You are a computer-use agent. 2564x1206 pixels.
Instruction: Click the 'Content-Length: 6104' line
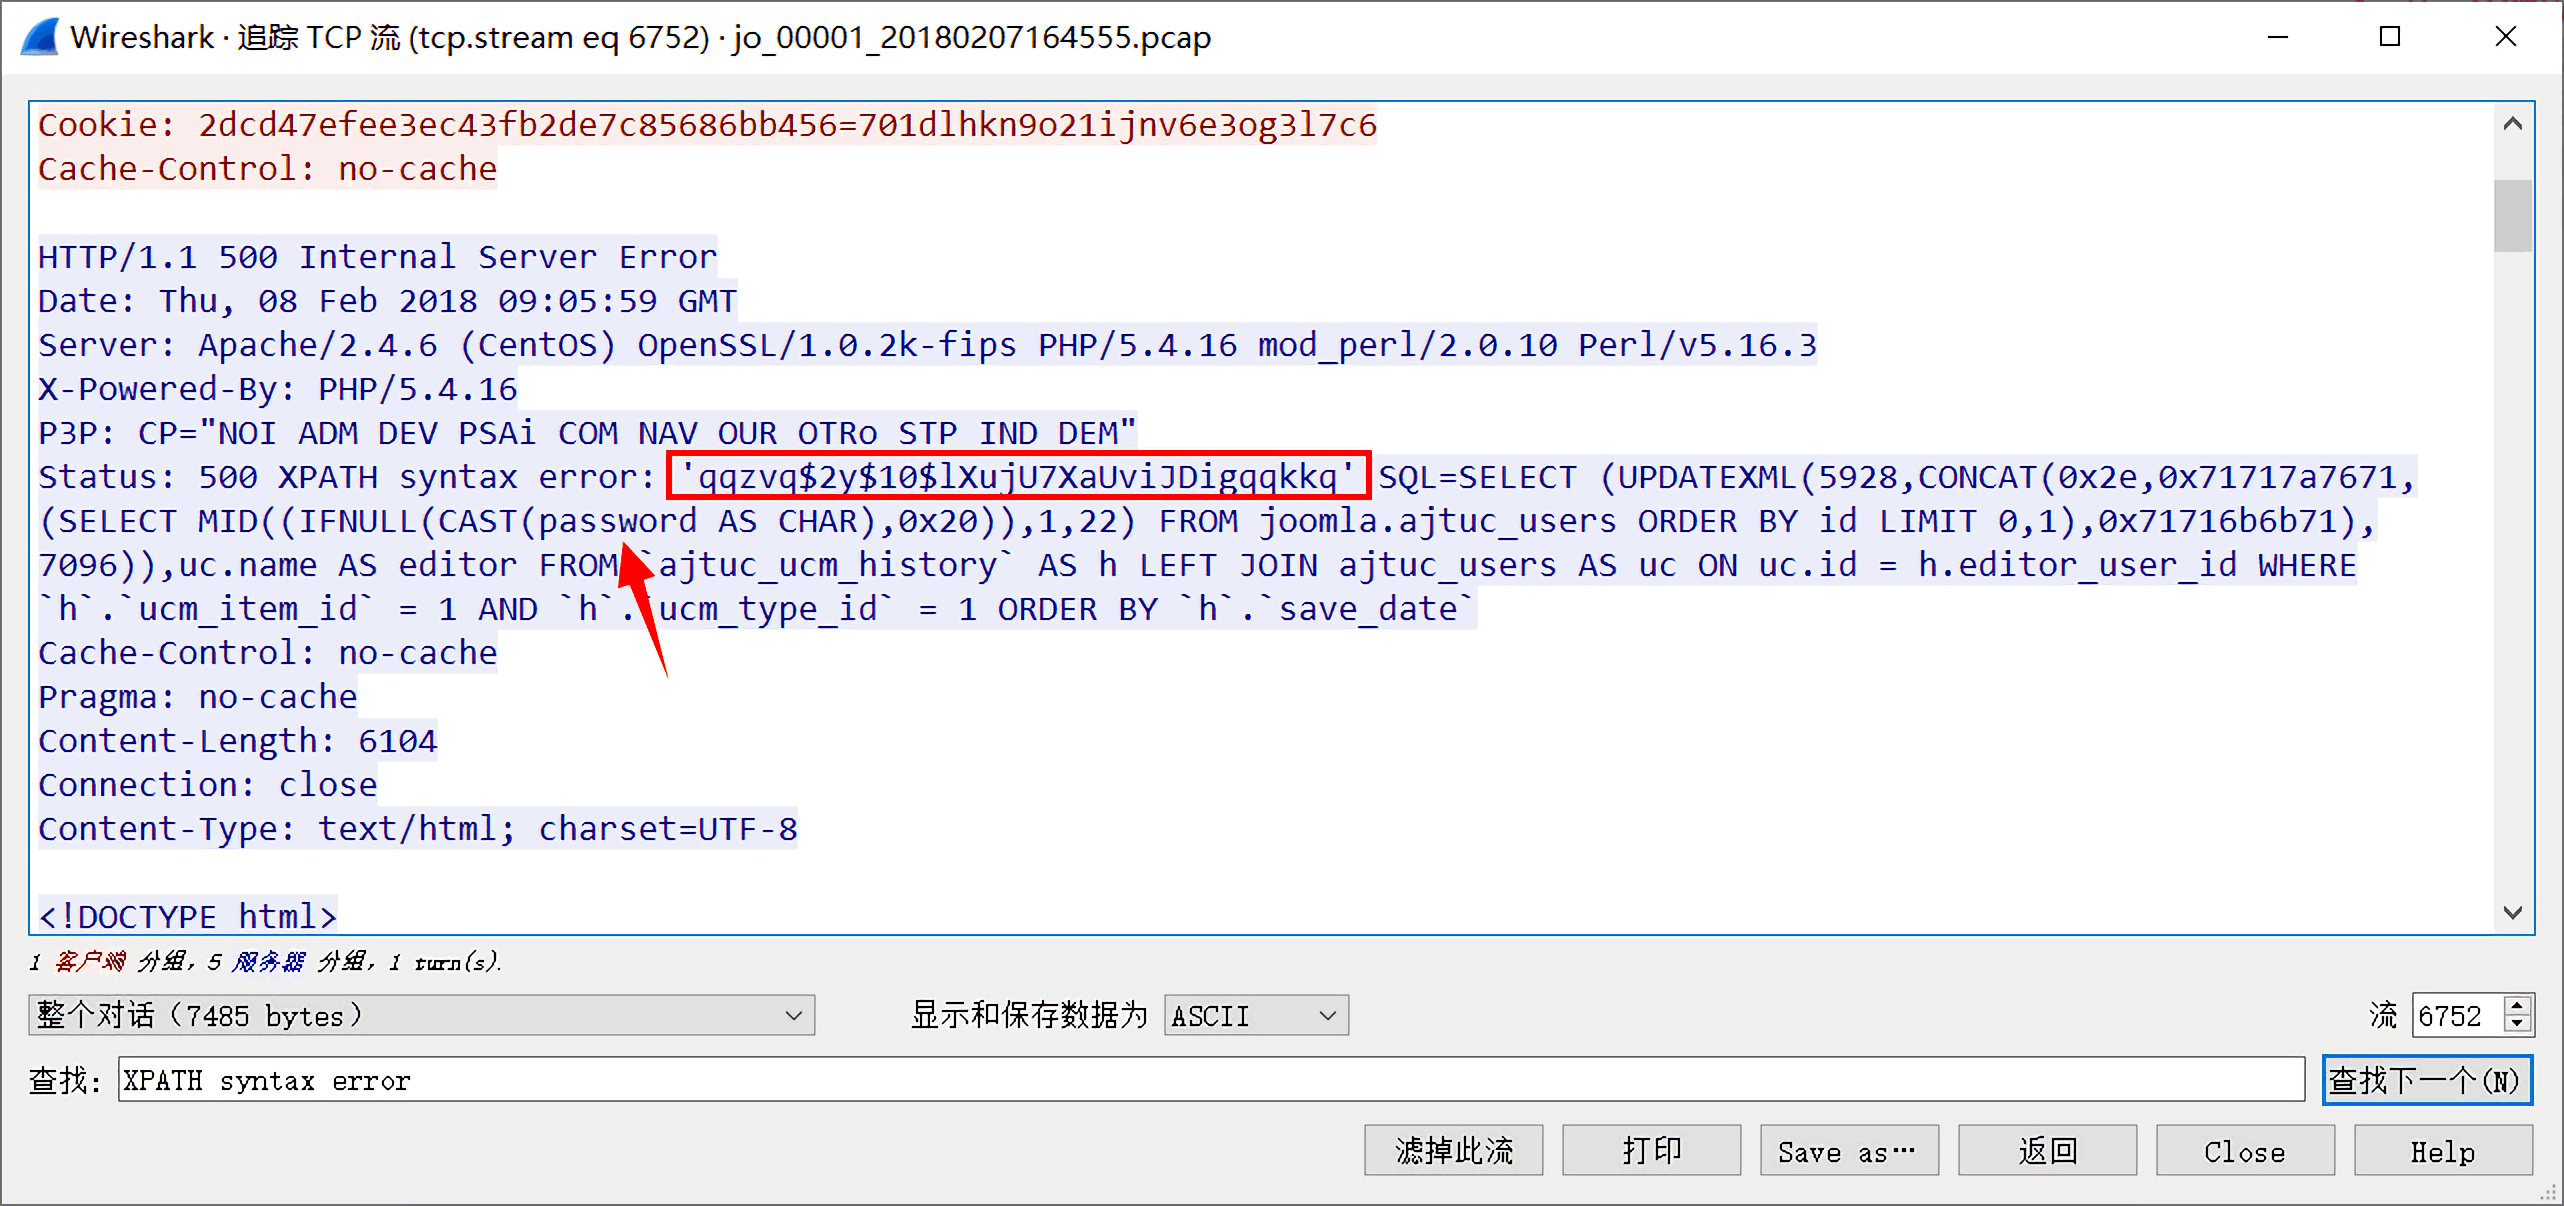pos(237,741)
